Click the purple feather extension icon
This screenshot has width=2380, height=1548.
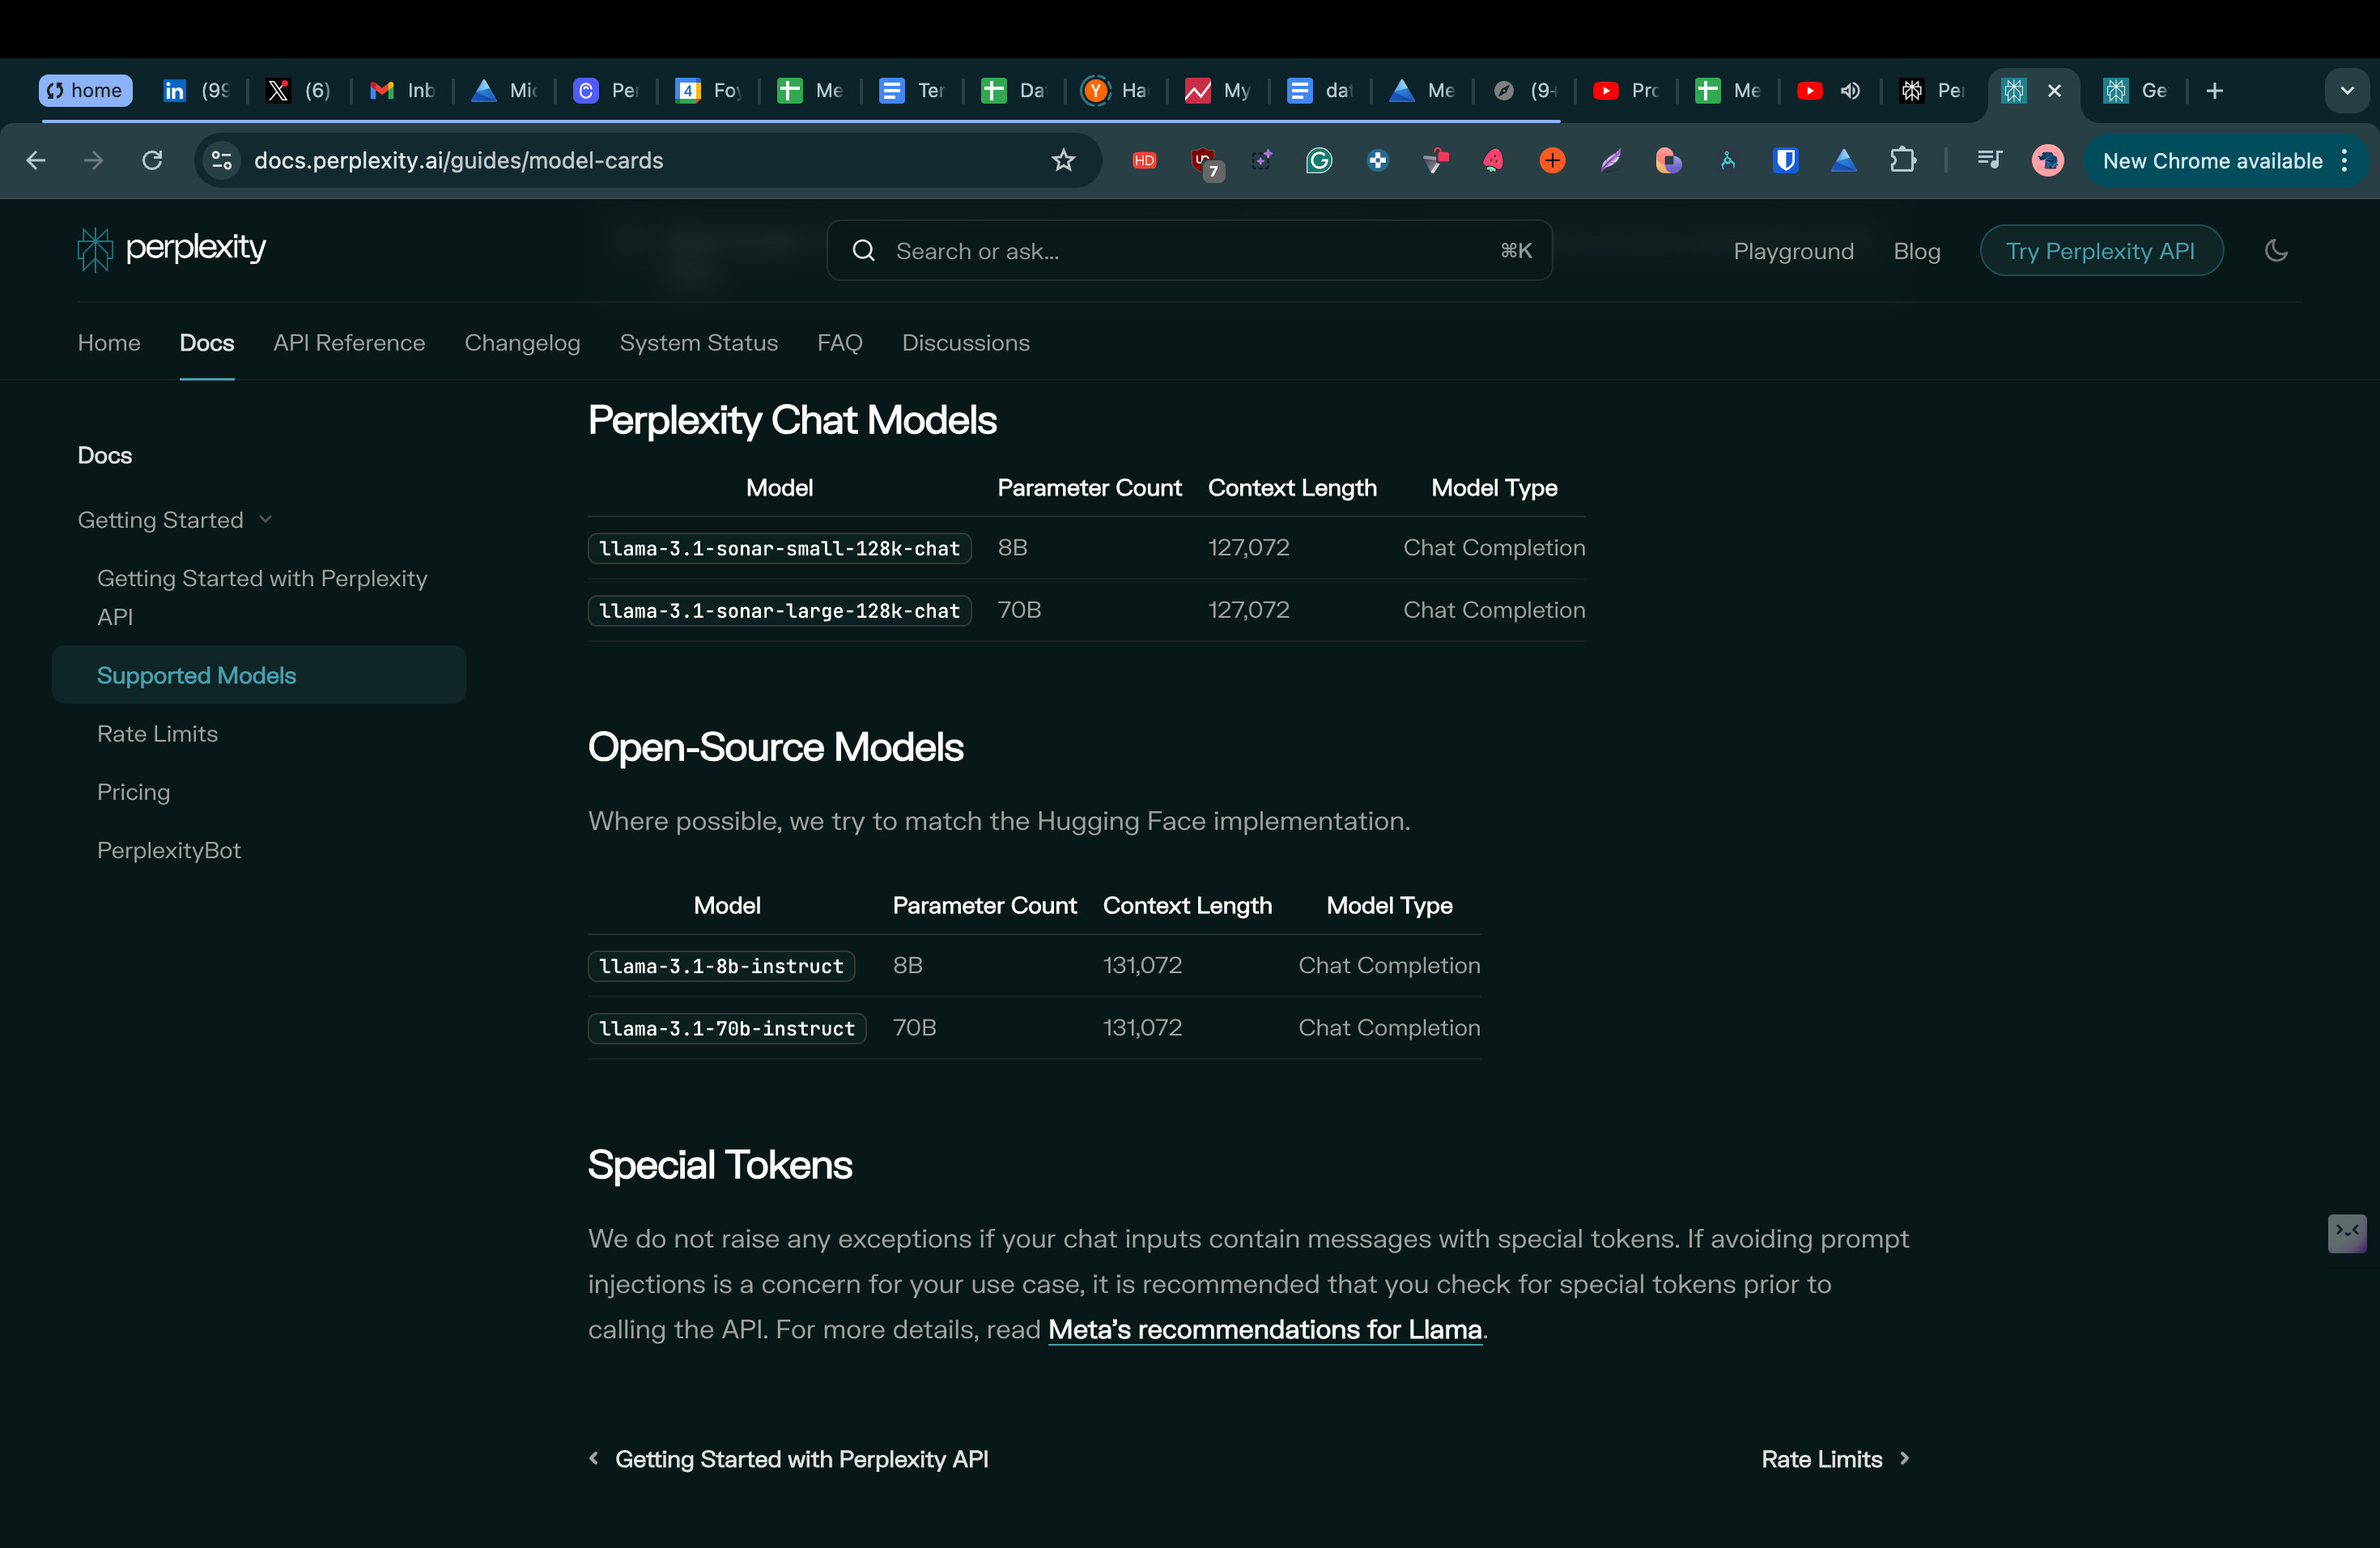[1610, 160]
